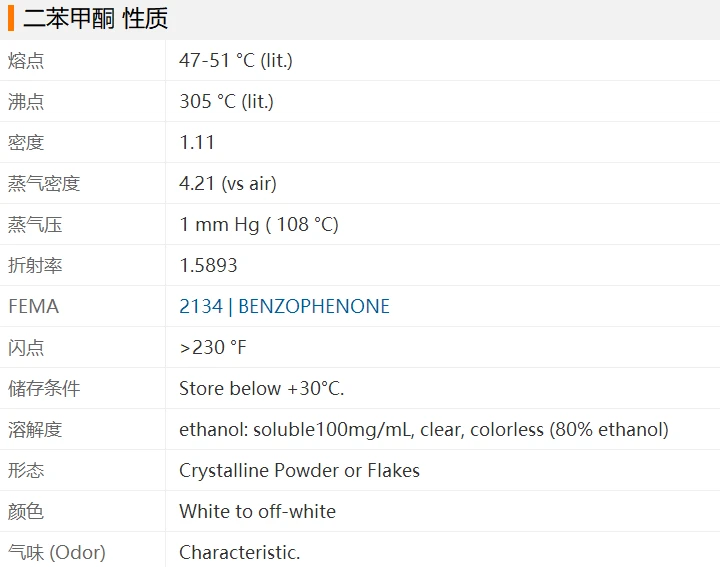This screenshot has width=720, height=567.
Task: Click Crystalline Powder or Flakes value
Action: [x=299, y=471]
